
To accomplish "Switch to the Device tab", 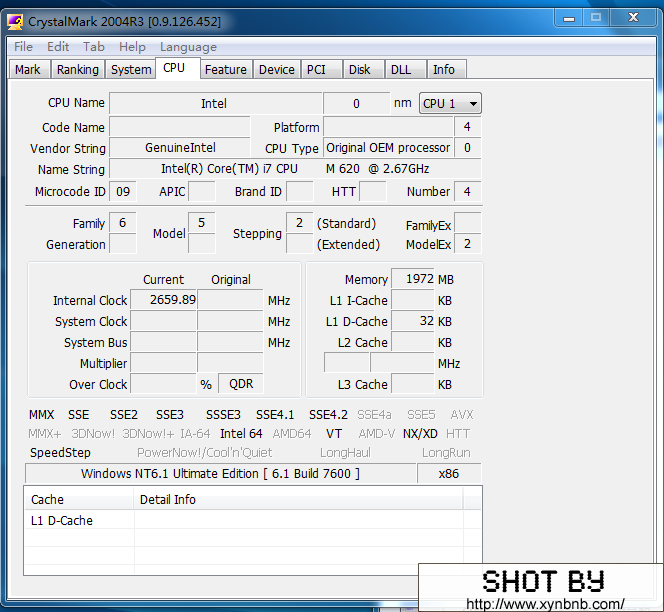I will (x=276, y=69).
